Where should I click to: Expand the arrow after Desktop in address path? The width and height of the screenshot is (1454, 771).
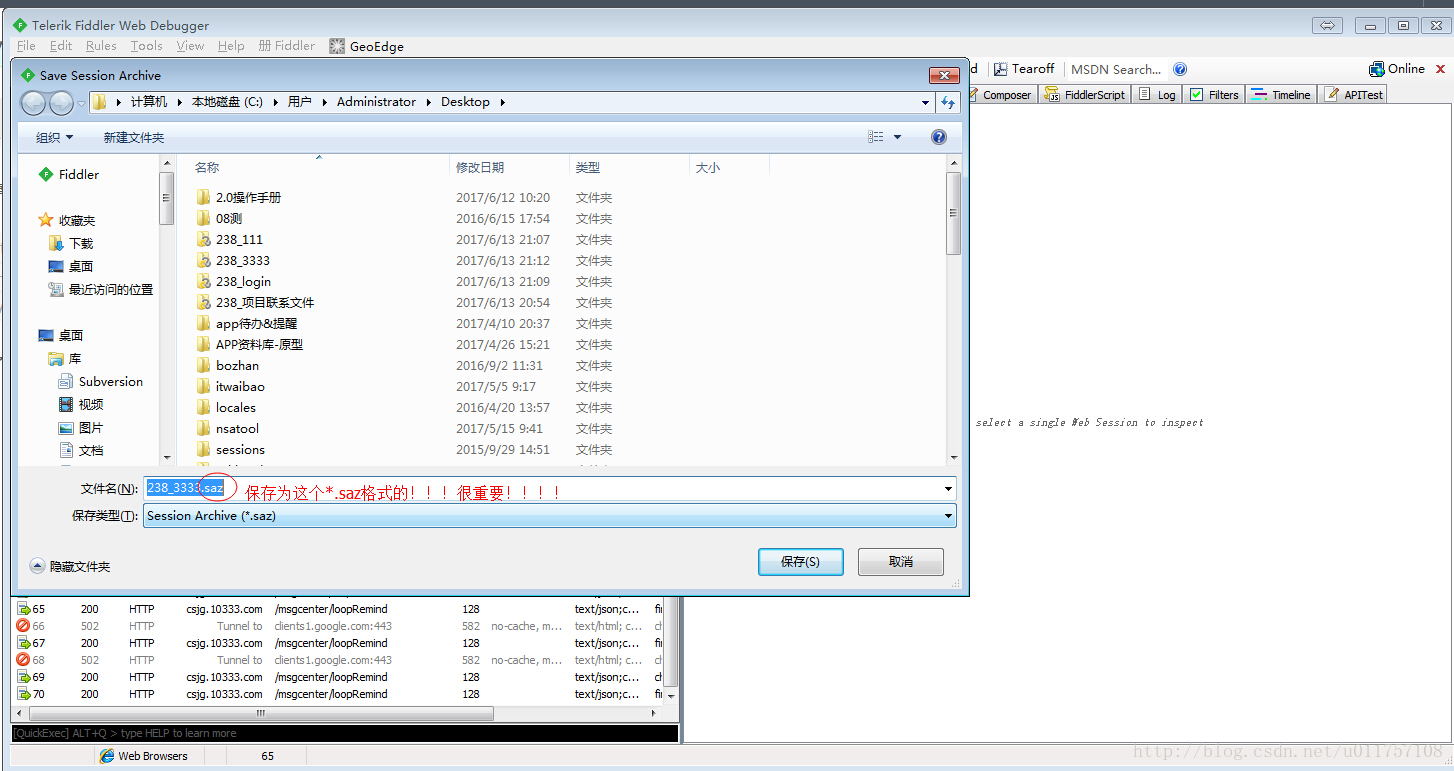tap(502, 102)
